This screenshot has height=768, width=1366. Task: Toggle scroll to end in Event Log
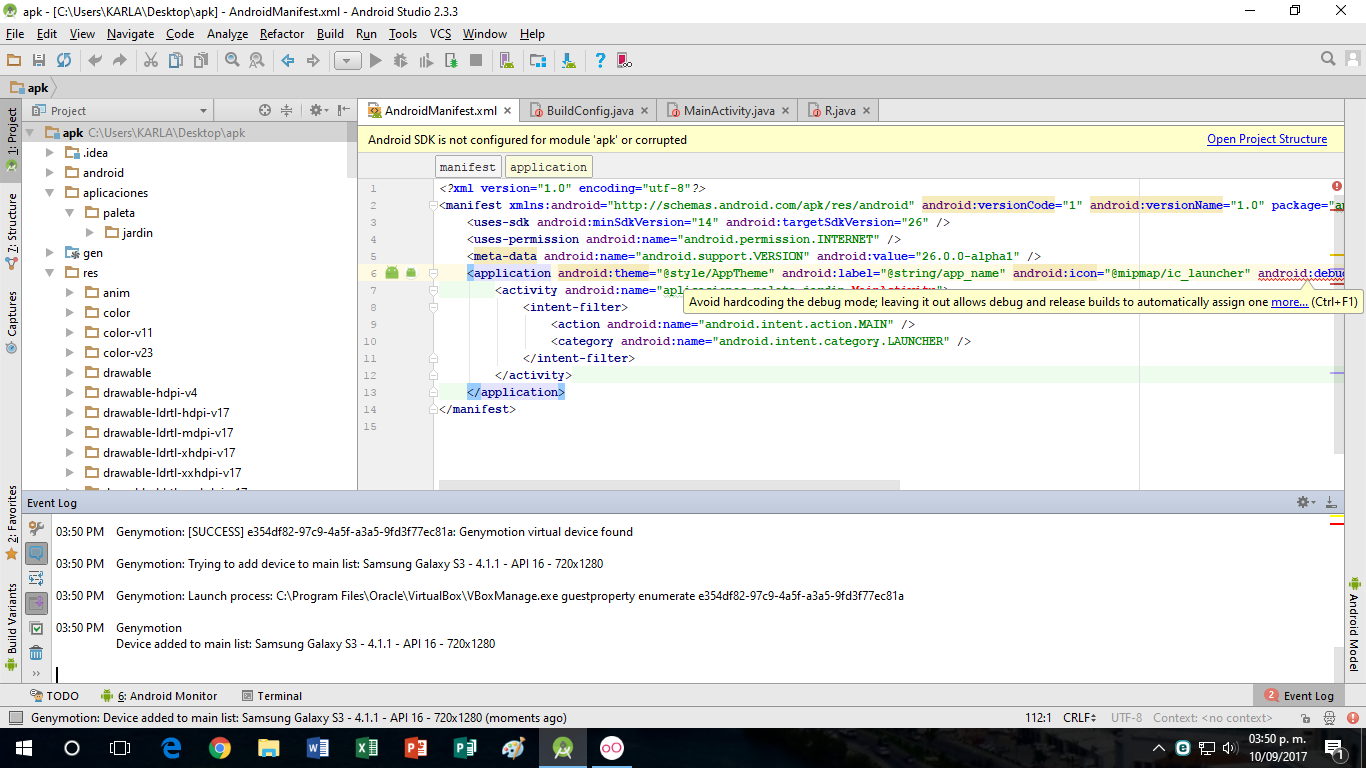(36, 603)
